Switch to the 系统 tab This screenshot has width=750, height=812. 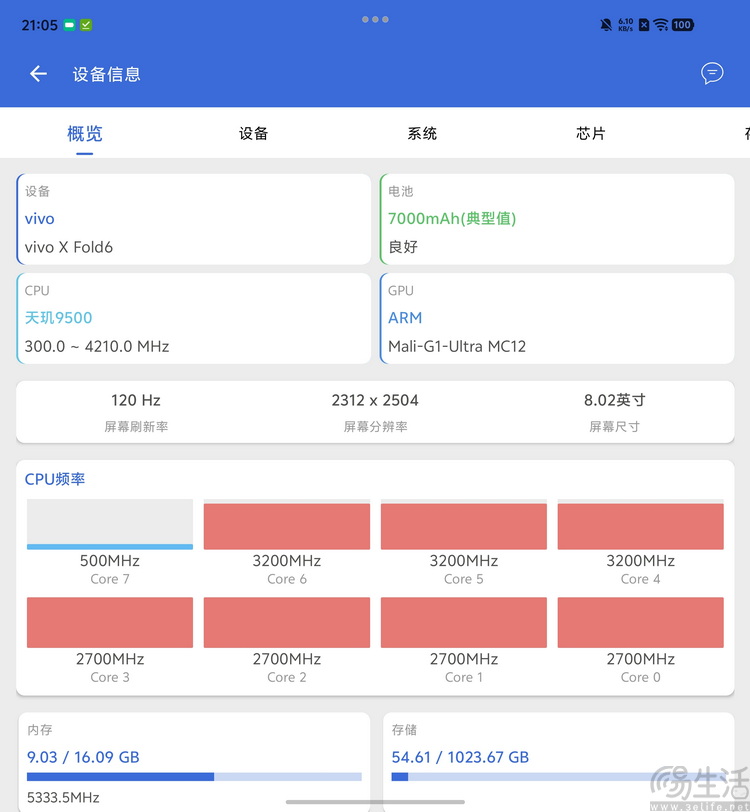coord(422,134)
